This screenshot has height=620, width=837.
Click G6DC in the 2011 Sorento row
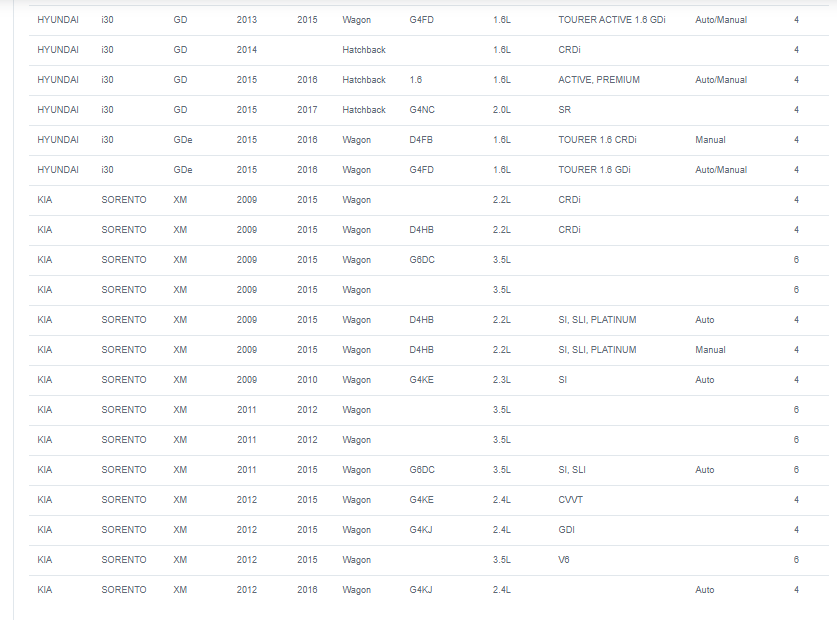tap(422, 469)
